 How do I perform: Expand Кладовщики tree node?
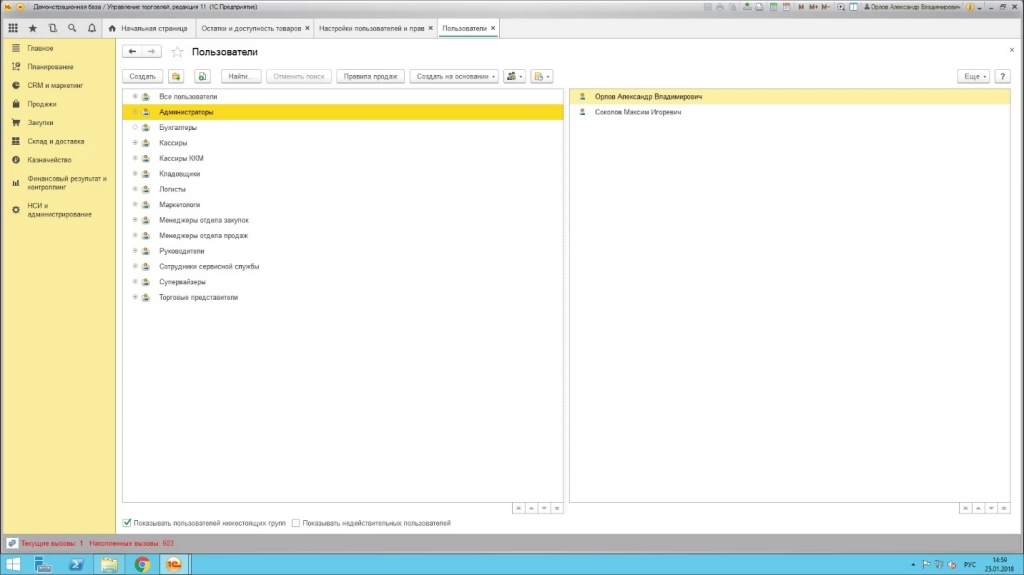click(135, 174)
